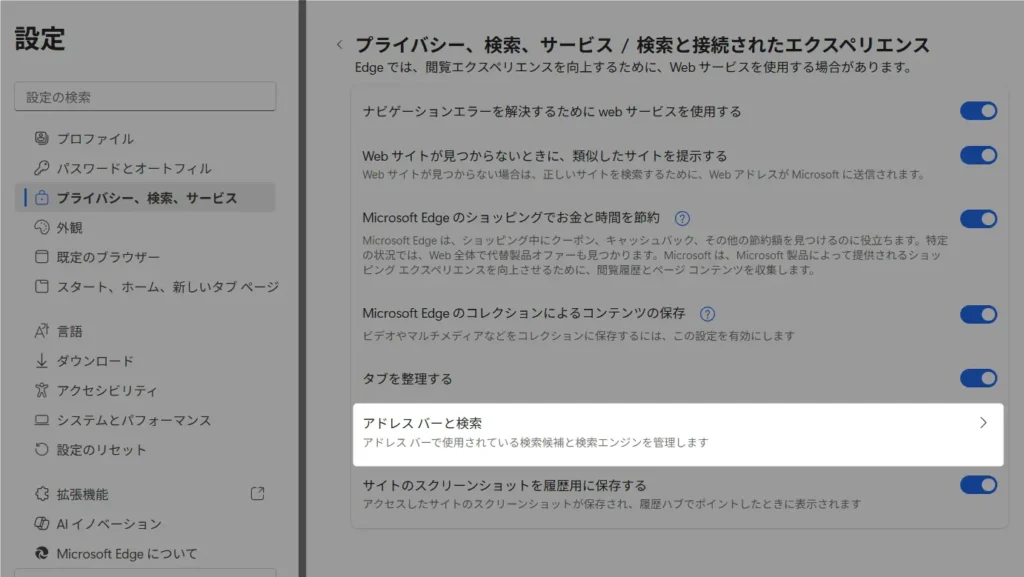The image size is (1024, 577).
Task: Click the 設定の検索 search field
Action: coord(145,97)
